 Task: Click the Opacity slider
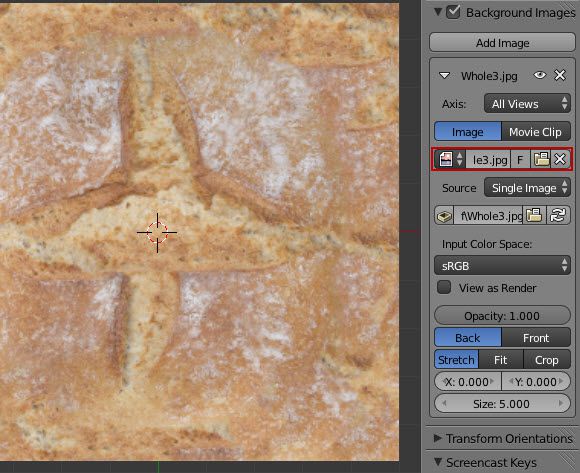pos(502,315)
